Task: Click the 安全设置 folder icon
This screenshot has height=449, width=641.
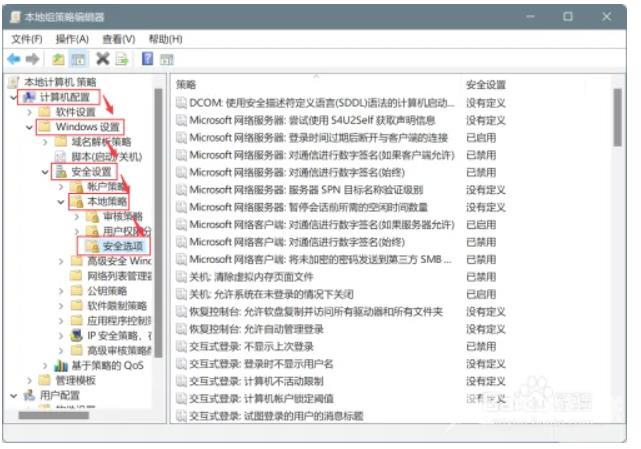Action: pyautogui.click(x=61, y=172)
